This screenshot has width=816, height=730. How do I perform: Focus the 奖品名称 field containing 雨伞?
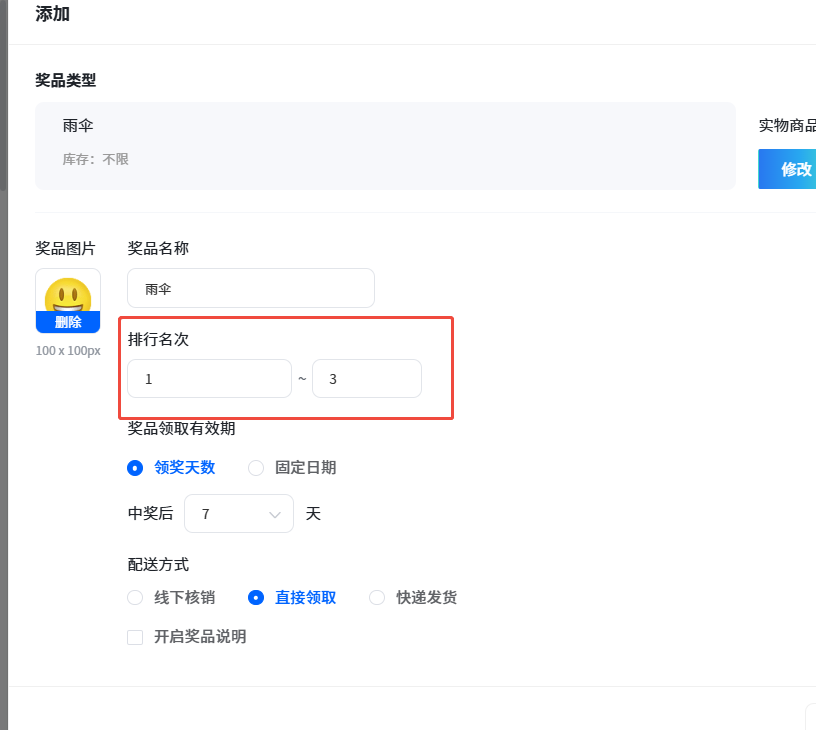[251, 288]
